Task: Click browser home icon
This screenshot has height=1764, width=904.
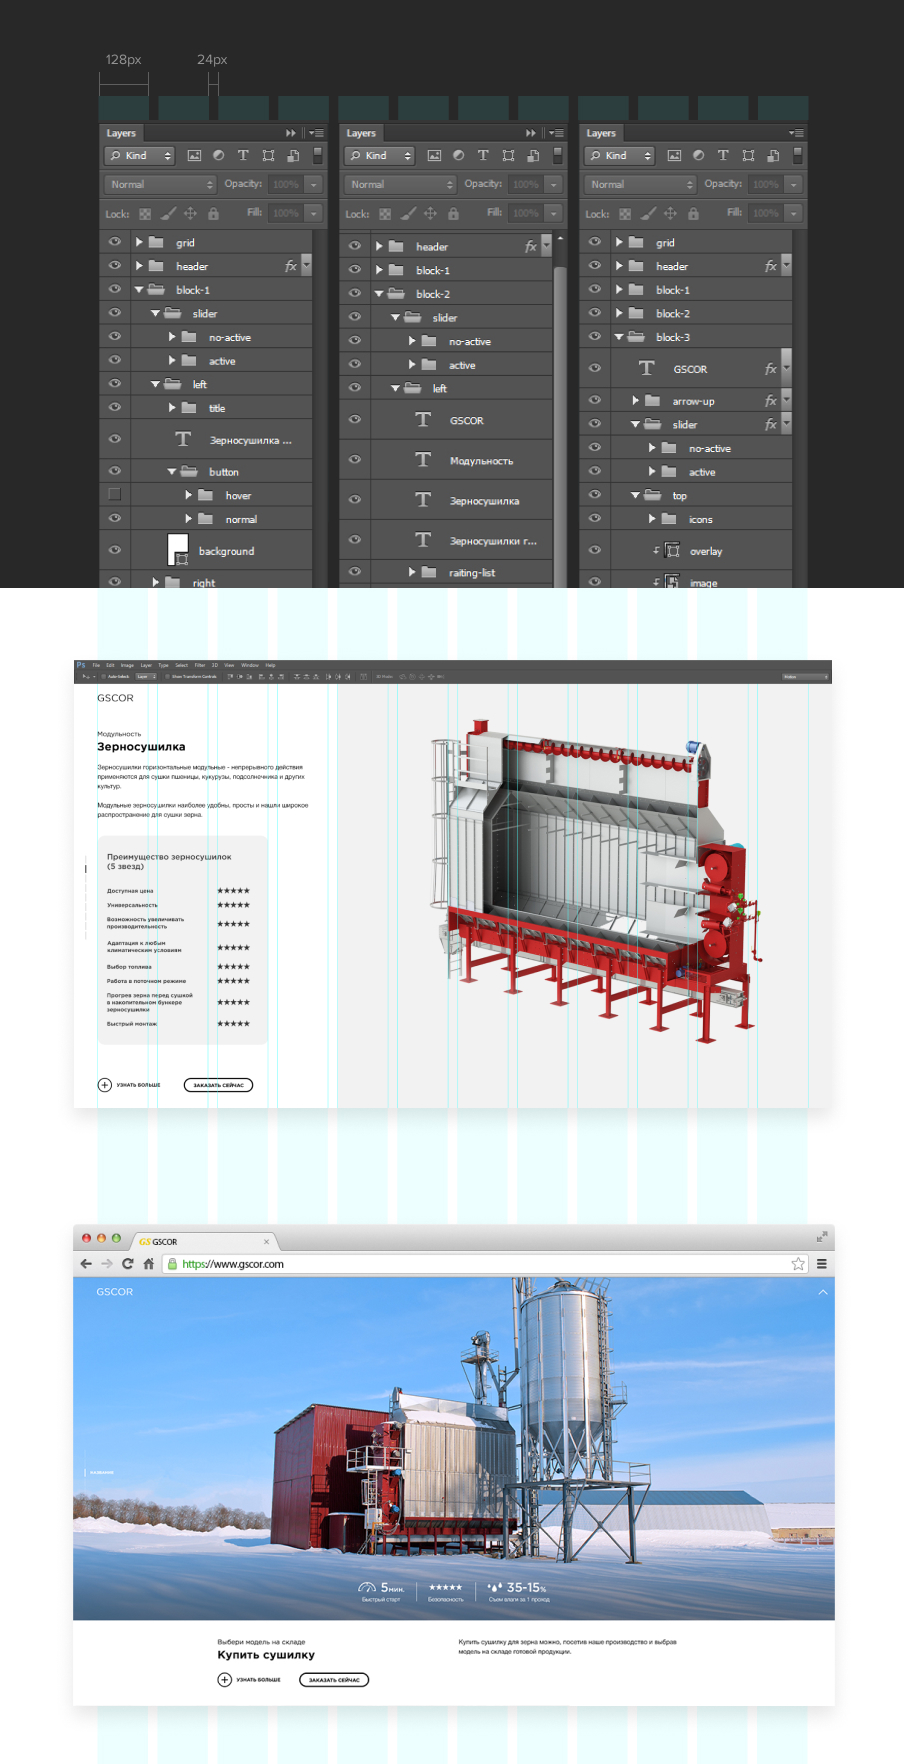Action: 149,1264
